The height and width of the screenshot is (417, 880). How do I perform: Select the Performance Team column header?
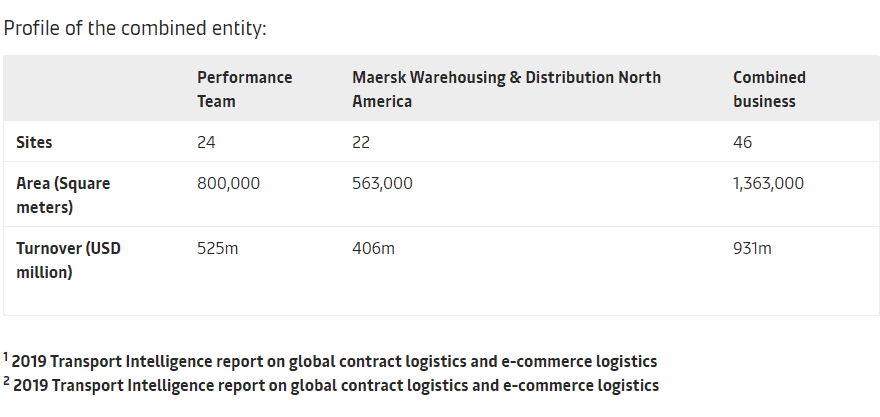coord(245,89)
